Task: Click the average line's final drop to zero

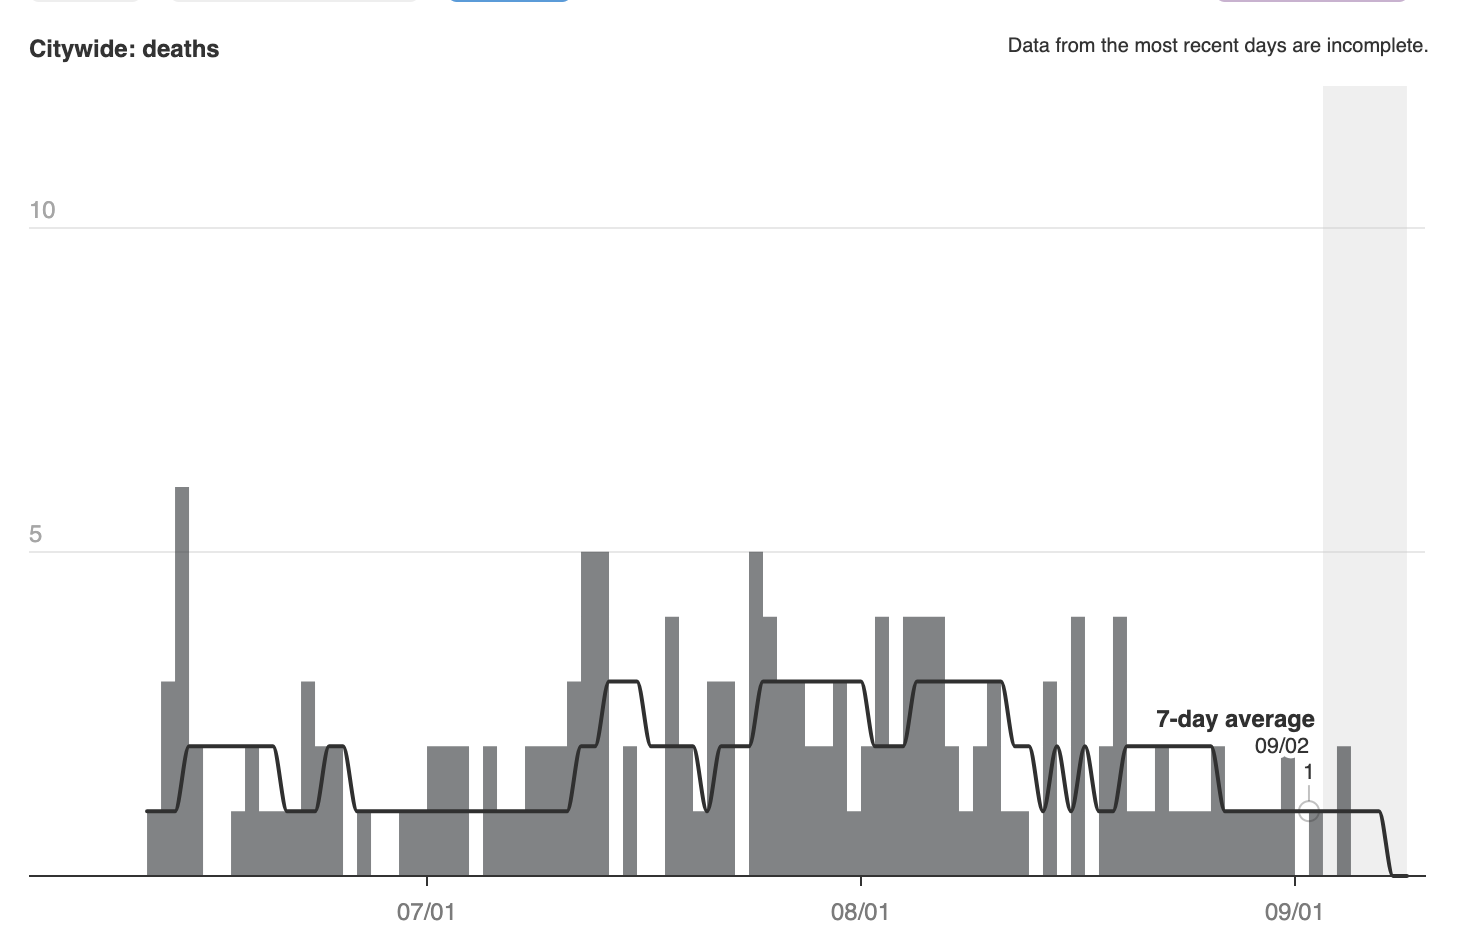Action: coord(1387,845)
